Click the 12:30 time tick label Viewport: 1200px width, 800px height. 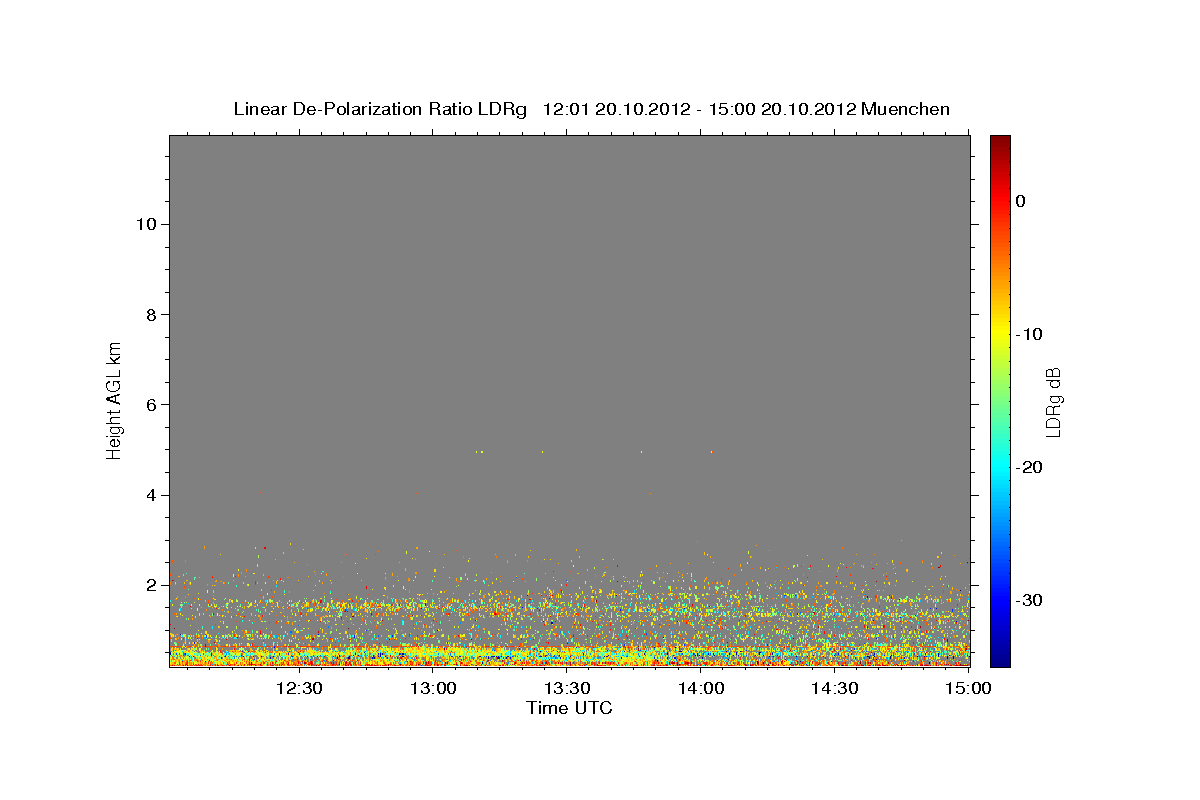[299, 688]
